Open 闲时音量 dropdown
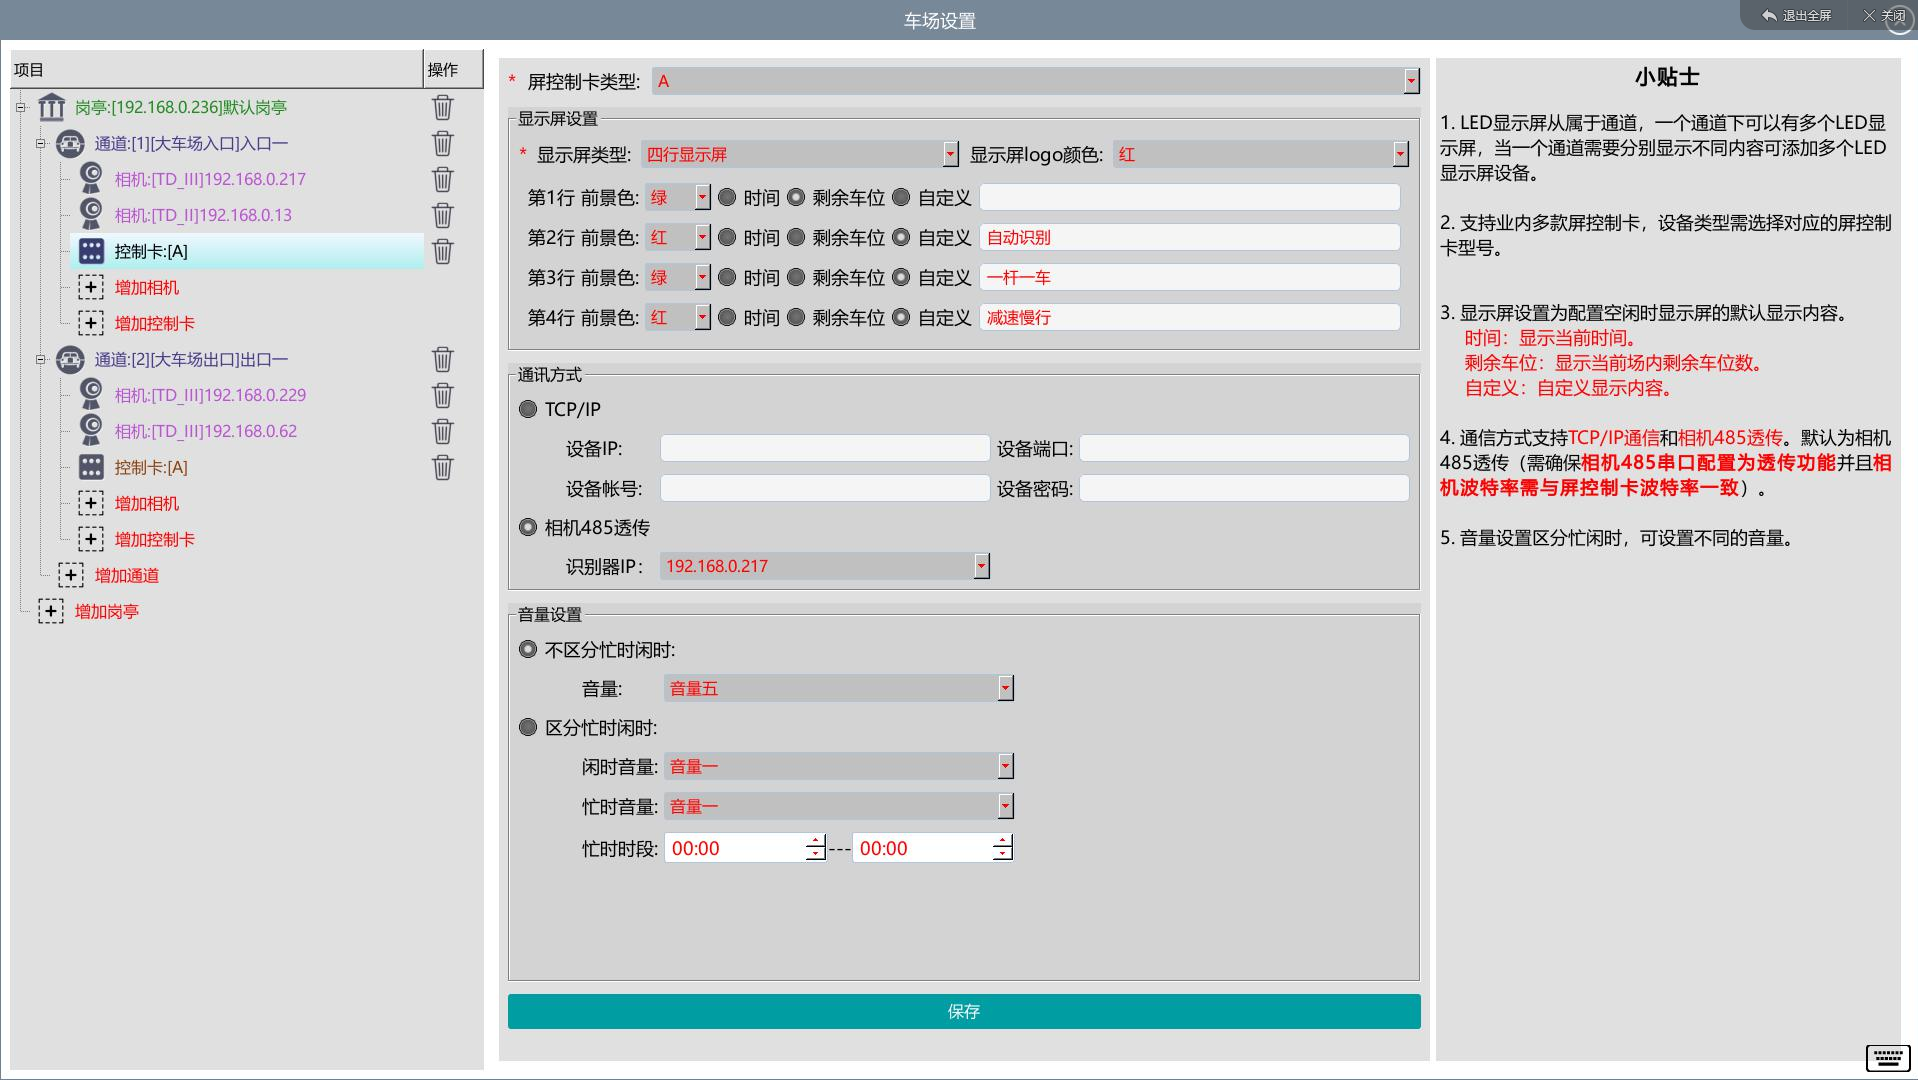Image resolution: width=1918 pixels, height=1080 pixels. tap(839, 766)
